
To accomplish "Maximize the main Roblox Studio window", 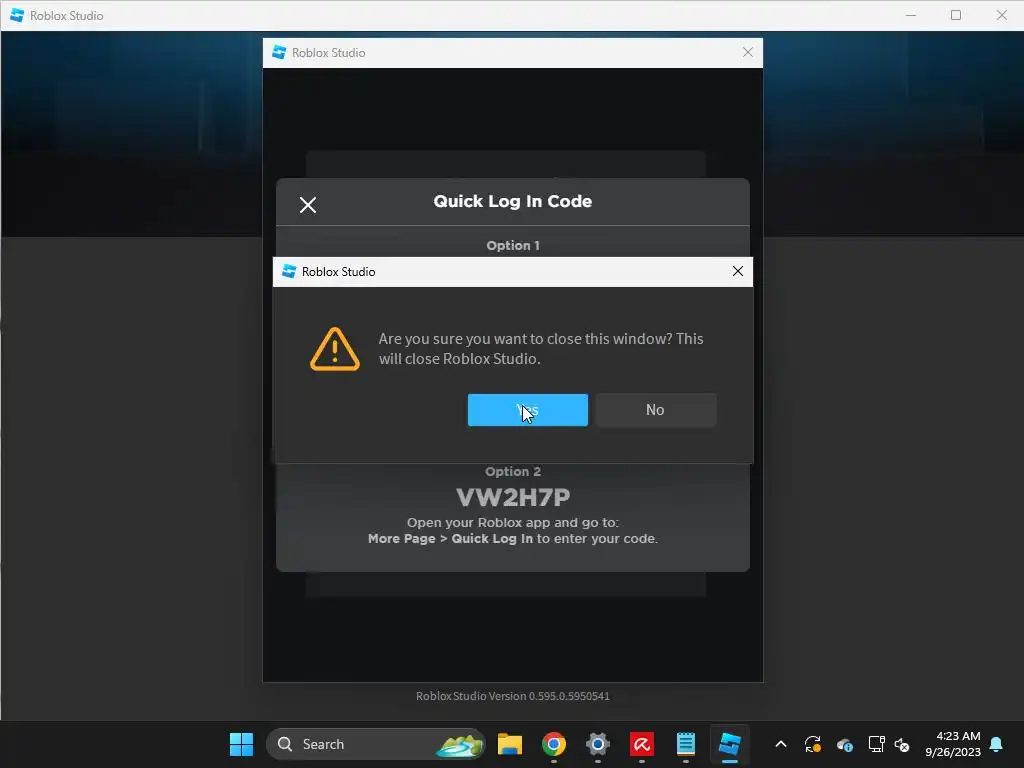I will click(x=956, y=15).
